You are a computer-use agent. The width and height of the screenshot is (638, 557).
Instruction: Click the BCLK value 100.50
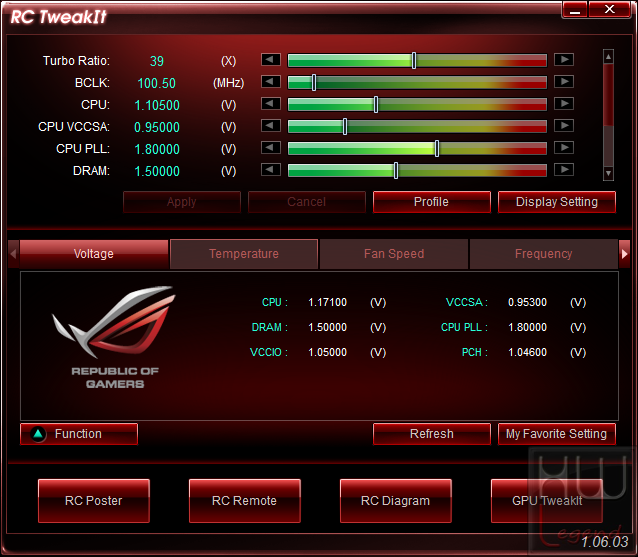click(157, 83)
